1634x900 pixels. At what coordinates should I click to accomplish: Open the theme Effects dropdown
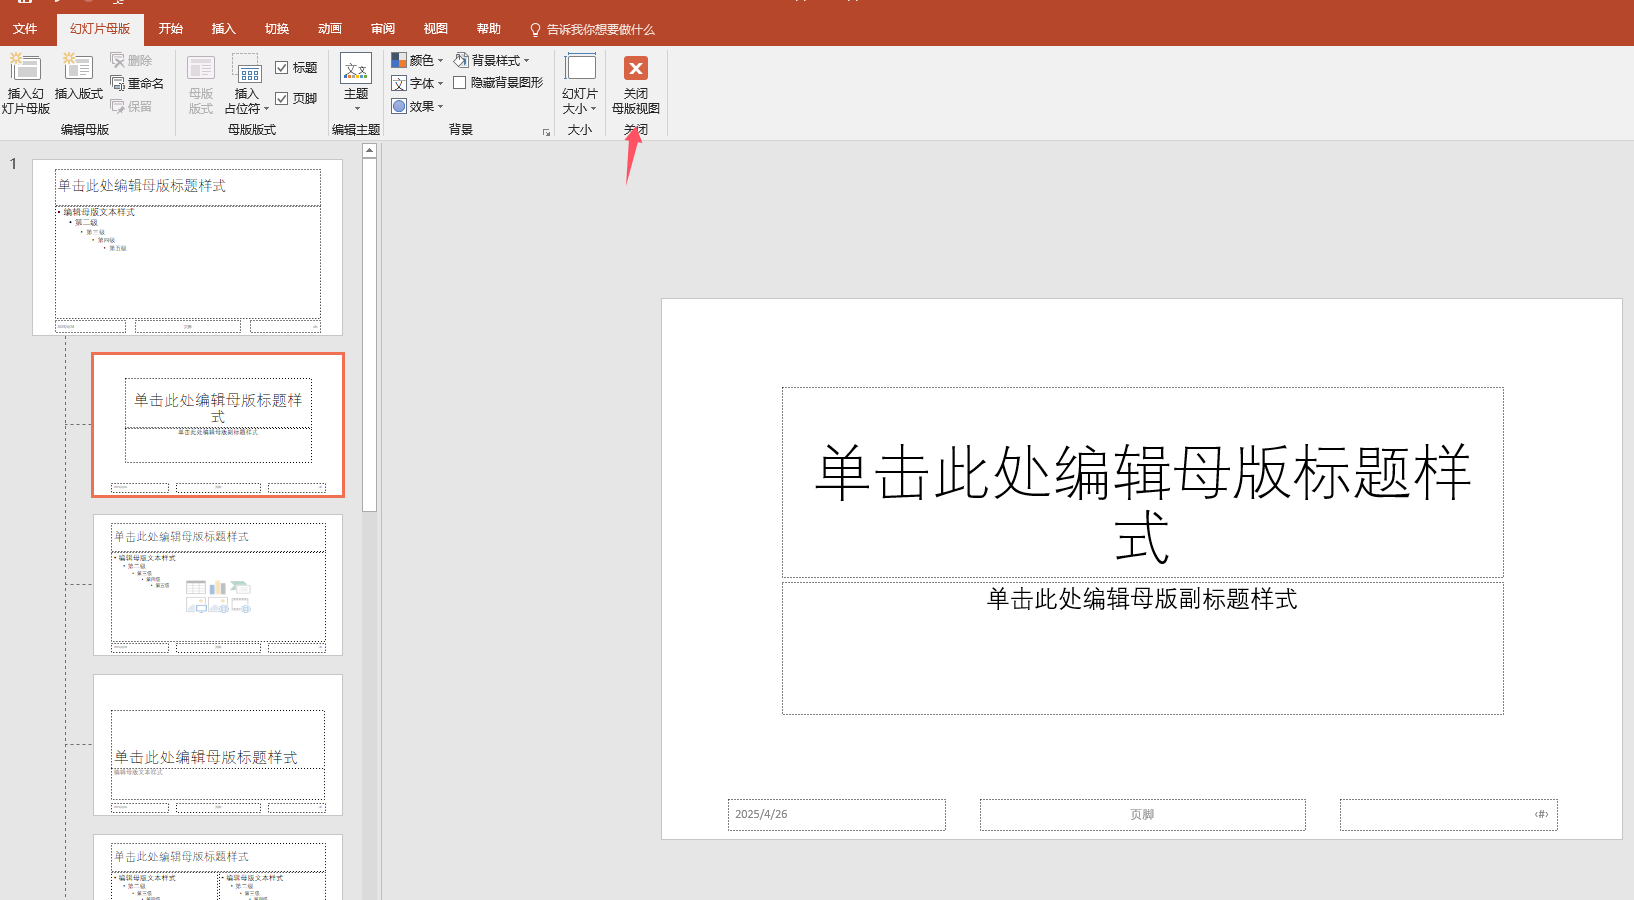point(418,105)
